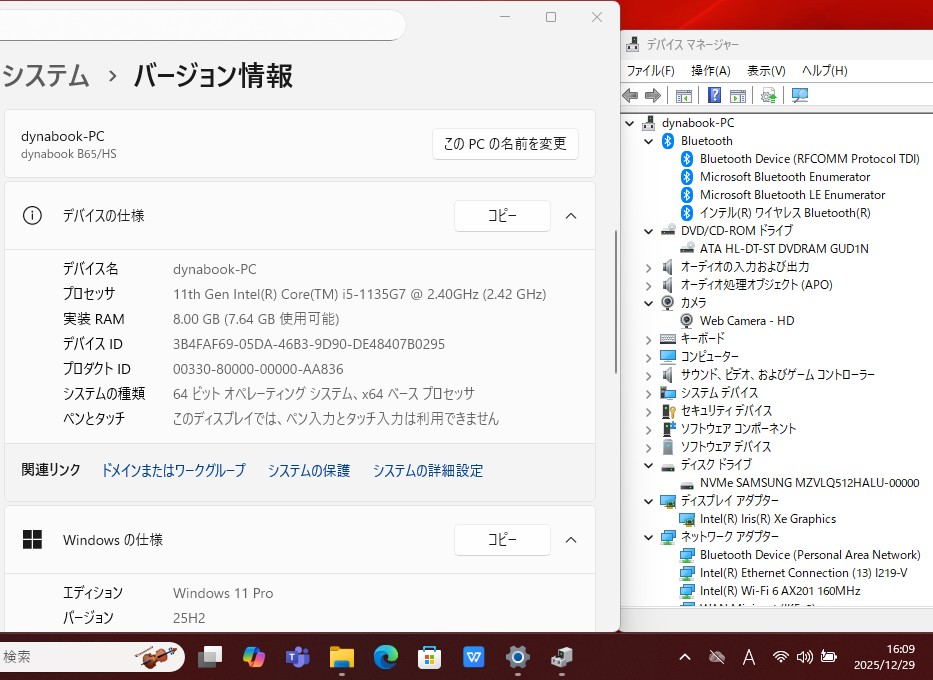This screenshot has height=680, width=933.
Task: Open the 表示(V) menu
Action: 766,71
